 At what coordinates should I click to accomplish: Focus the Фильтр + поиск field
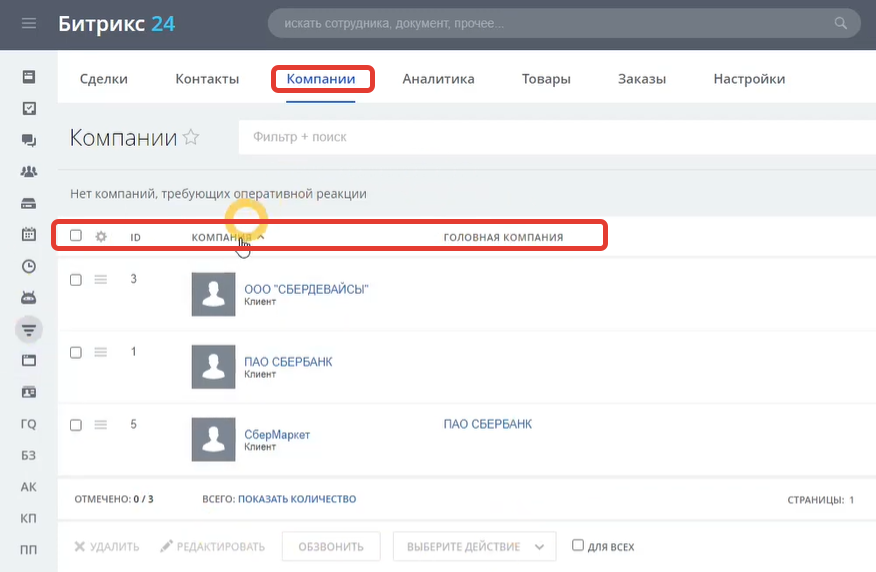[x=557, y=137]
